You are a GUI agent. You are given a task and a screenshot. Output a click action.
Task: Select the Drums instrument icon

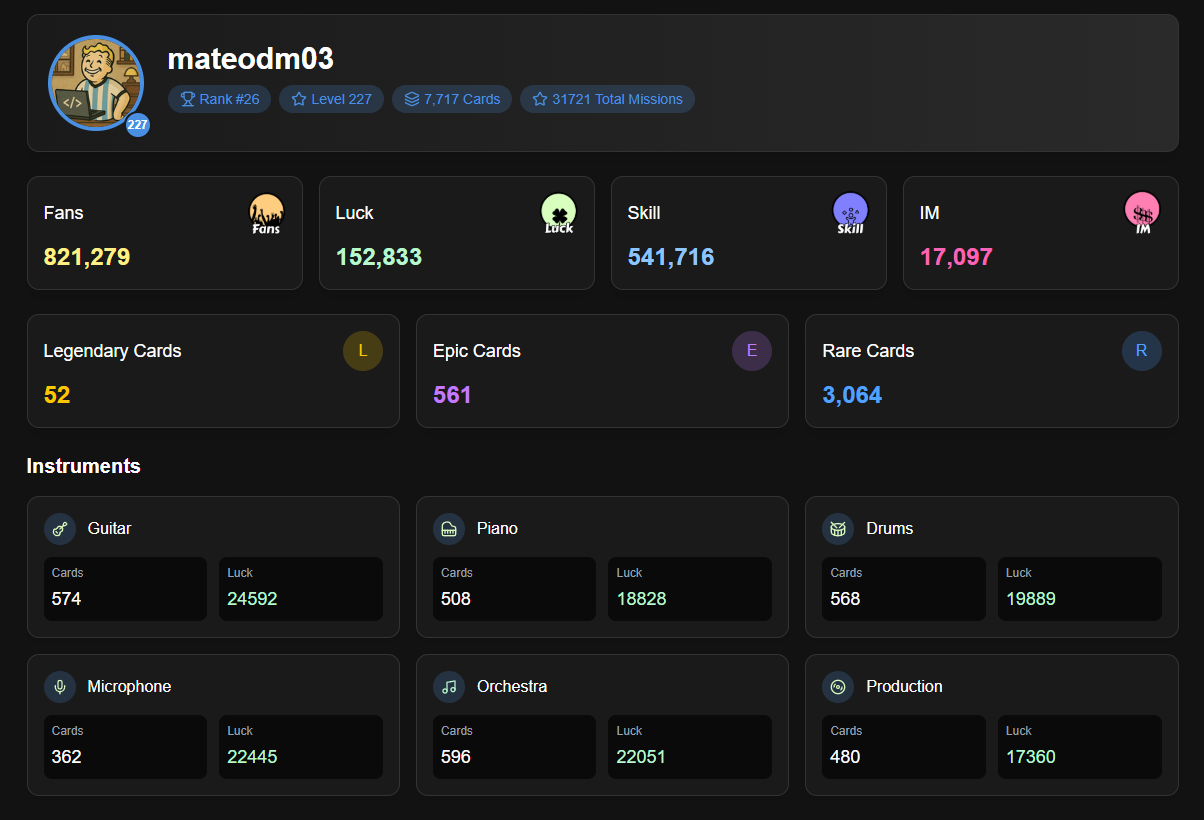pyautogui.click(x=838, y=529)
